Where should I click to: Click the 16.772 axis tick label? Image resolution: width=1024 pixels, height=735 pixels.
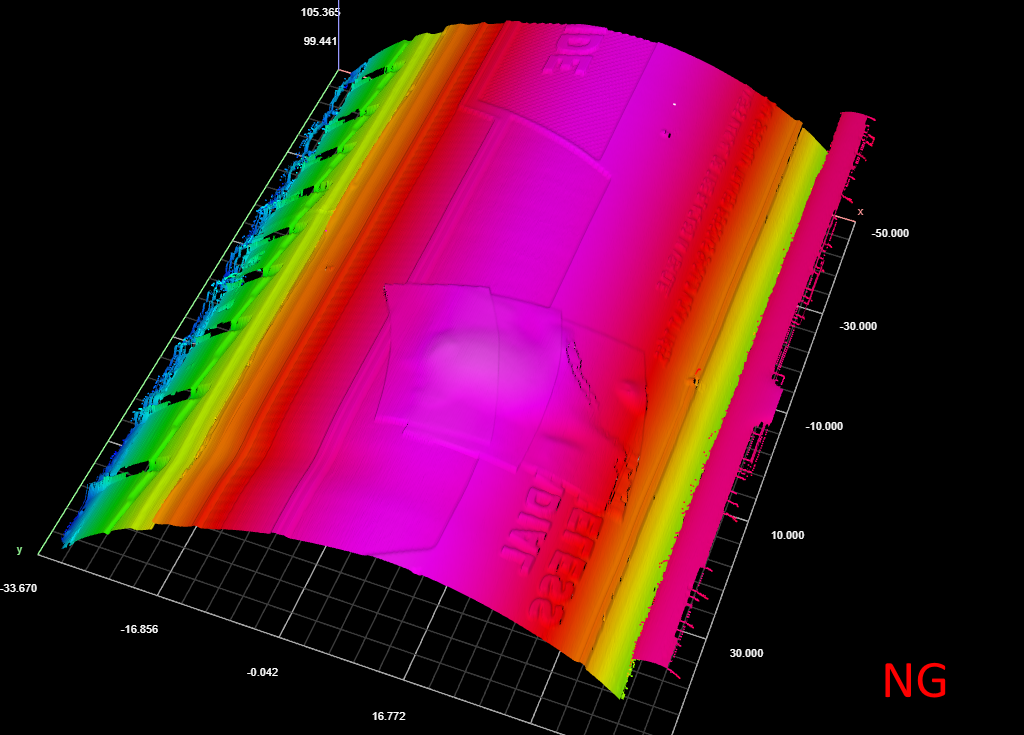pyautogui.click(x=388, y=716)
